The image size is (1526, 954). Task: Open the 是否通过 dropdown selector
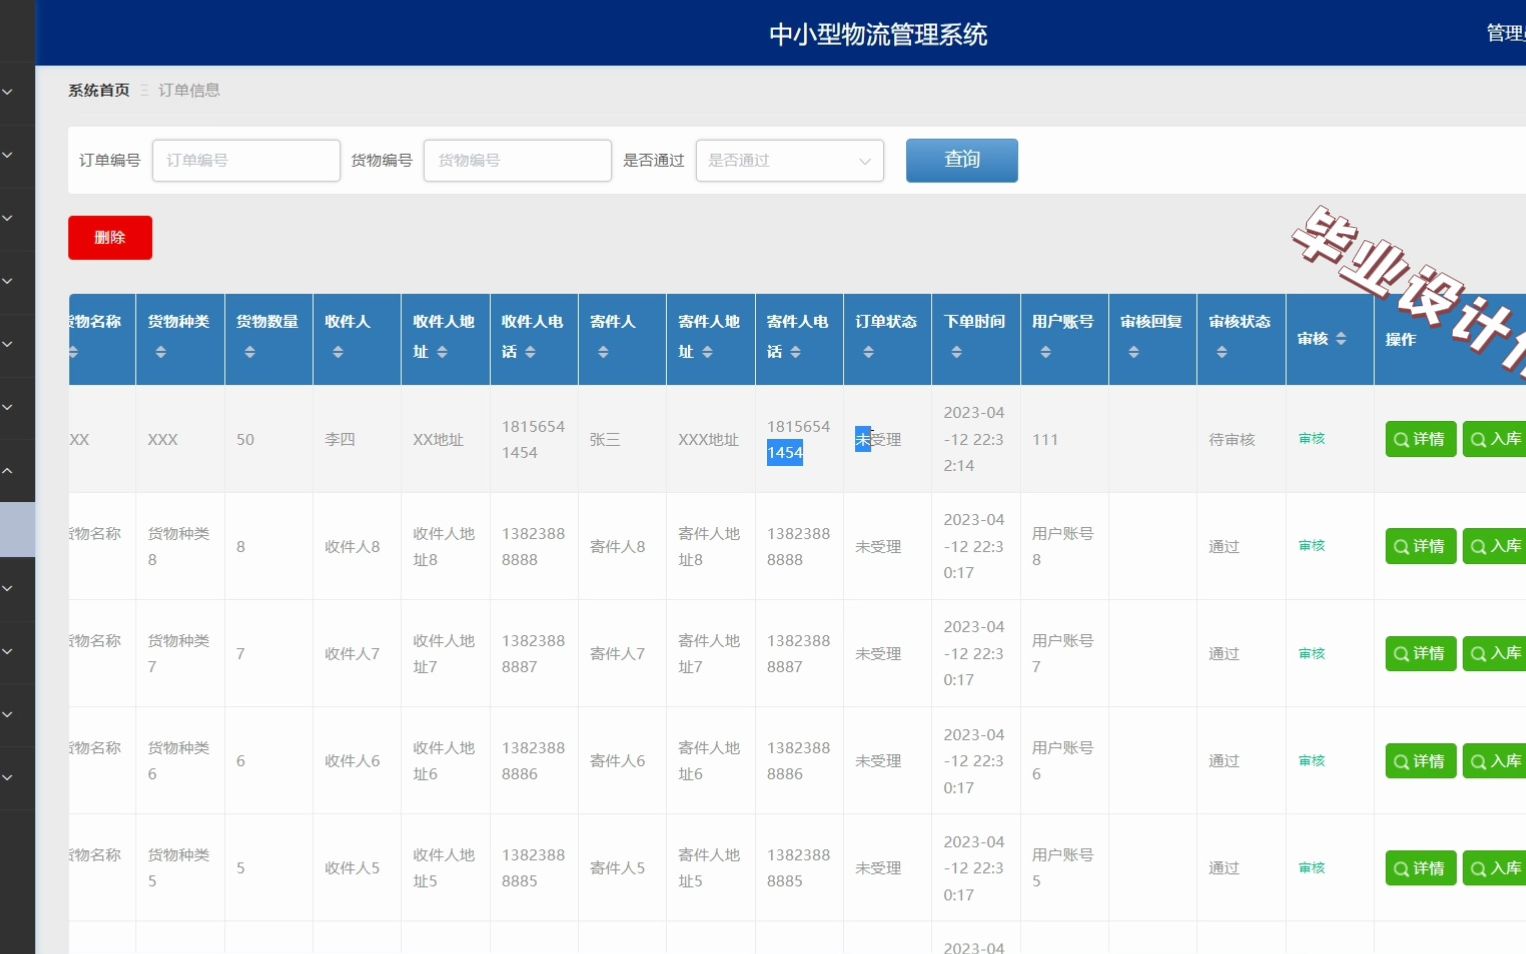789,160
